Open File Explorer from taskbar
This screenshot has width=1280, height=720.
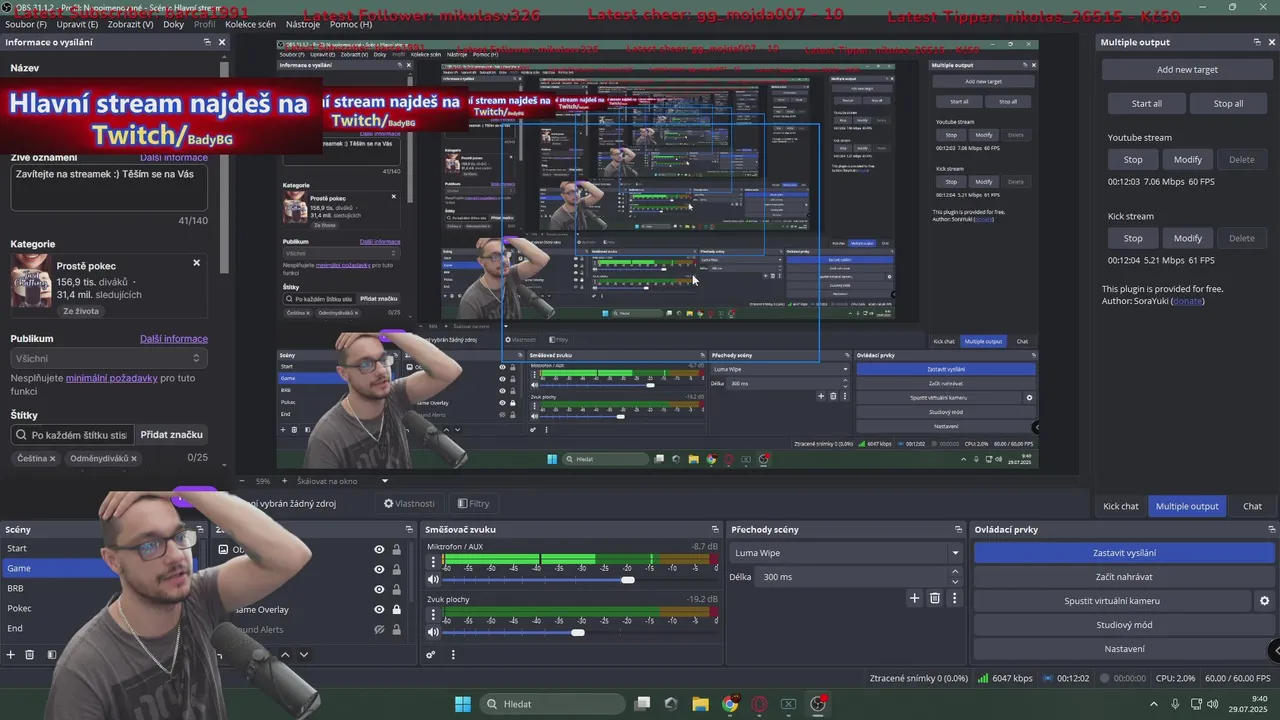coord(700,704)
